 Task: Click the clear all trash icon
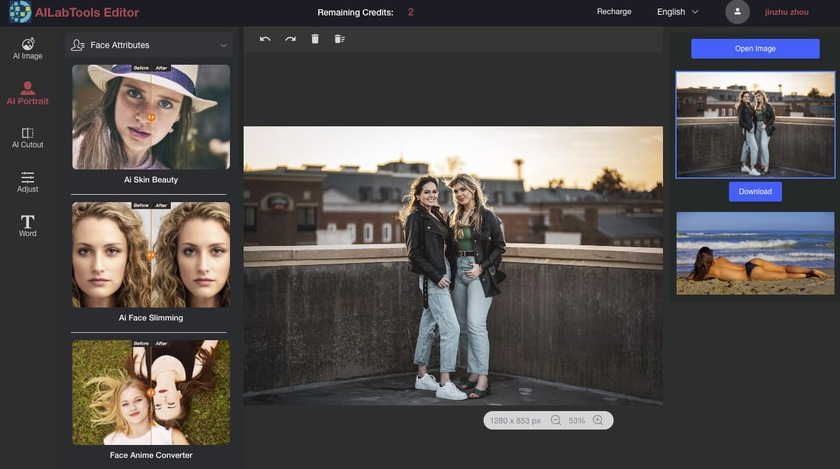tap(340, 39)
